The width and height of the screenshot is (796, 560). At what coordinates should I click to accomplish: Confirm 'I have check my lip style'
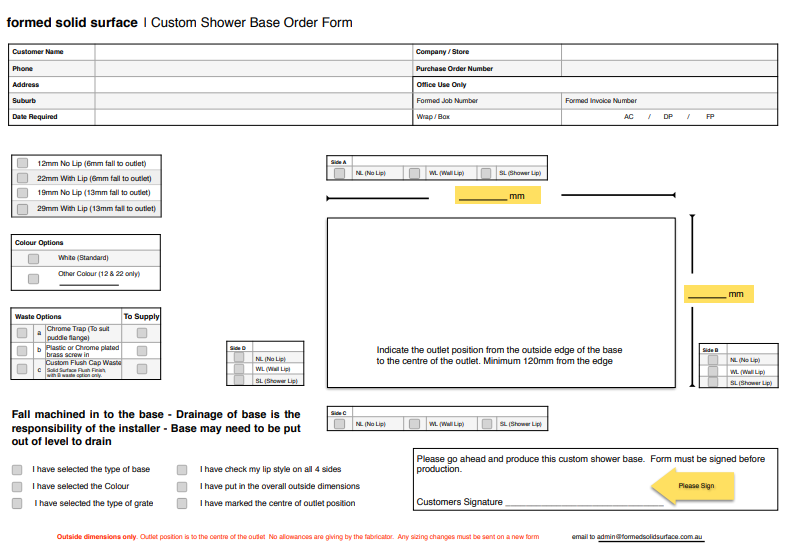point(182,470)
